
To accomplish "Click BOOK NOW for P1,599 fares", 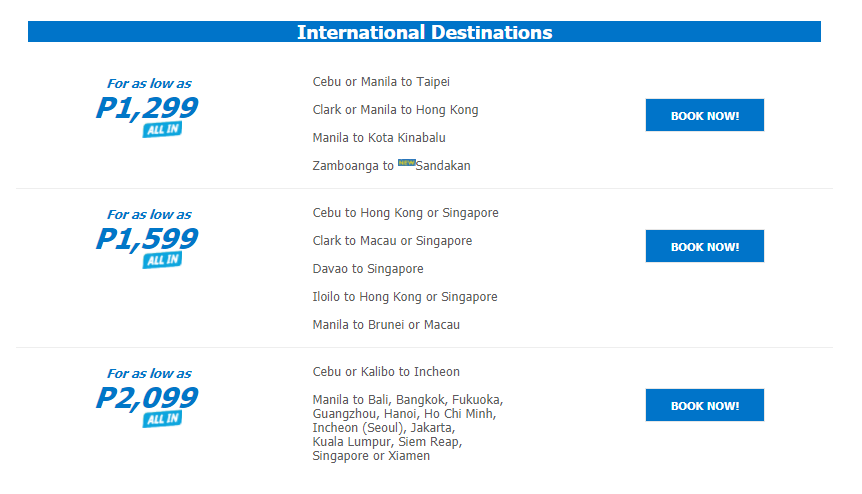I will (x=704, y=246).
